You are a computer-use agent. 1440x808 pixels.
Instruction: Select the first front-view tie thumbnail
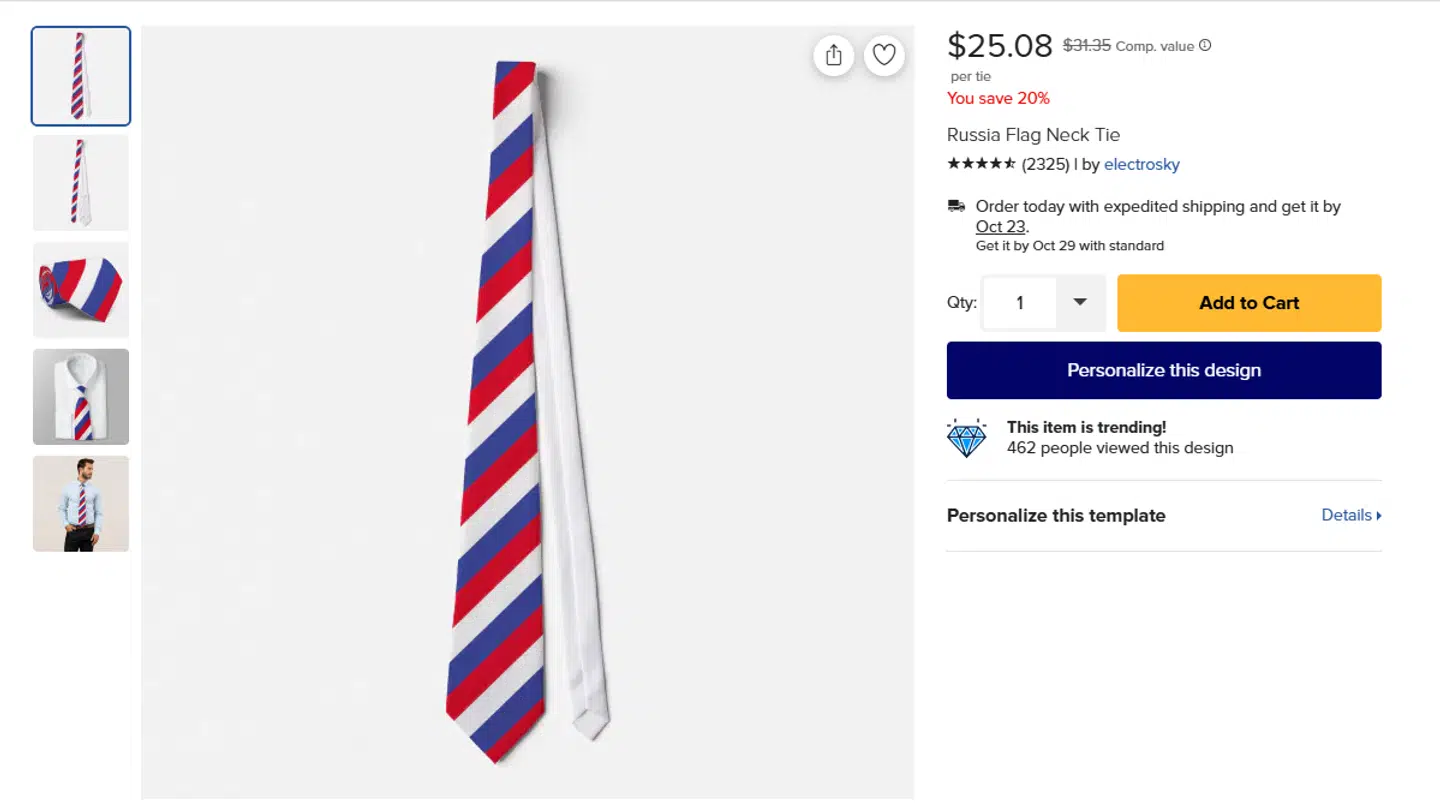click(81, 76)
